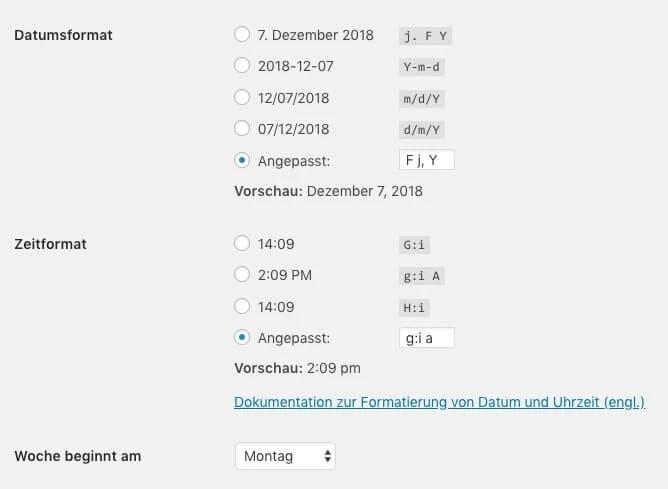Click the 'm/d/Y' format code label

(420, 98)
